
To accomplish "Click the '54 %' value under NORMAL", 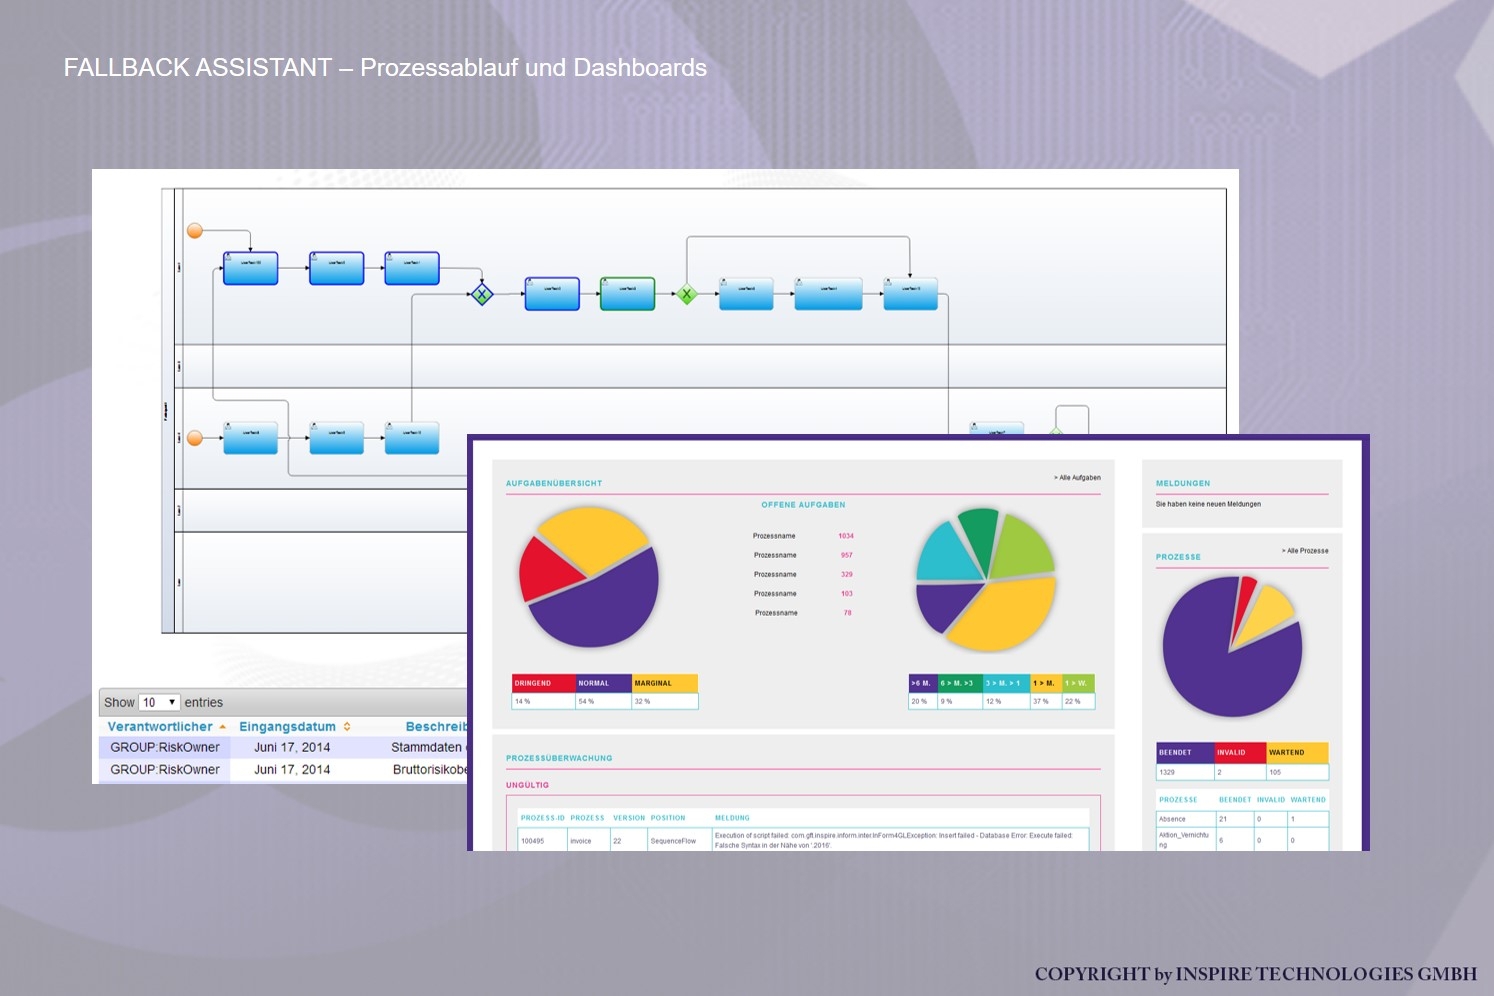I will (x=586, y=701).
